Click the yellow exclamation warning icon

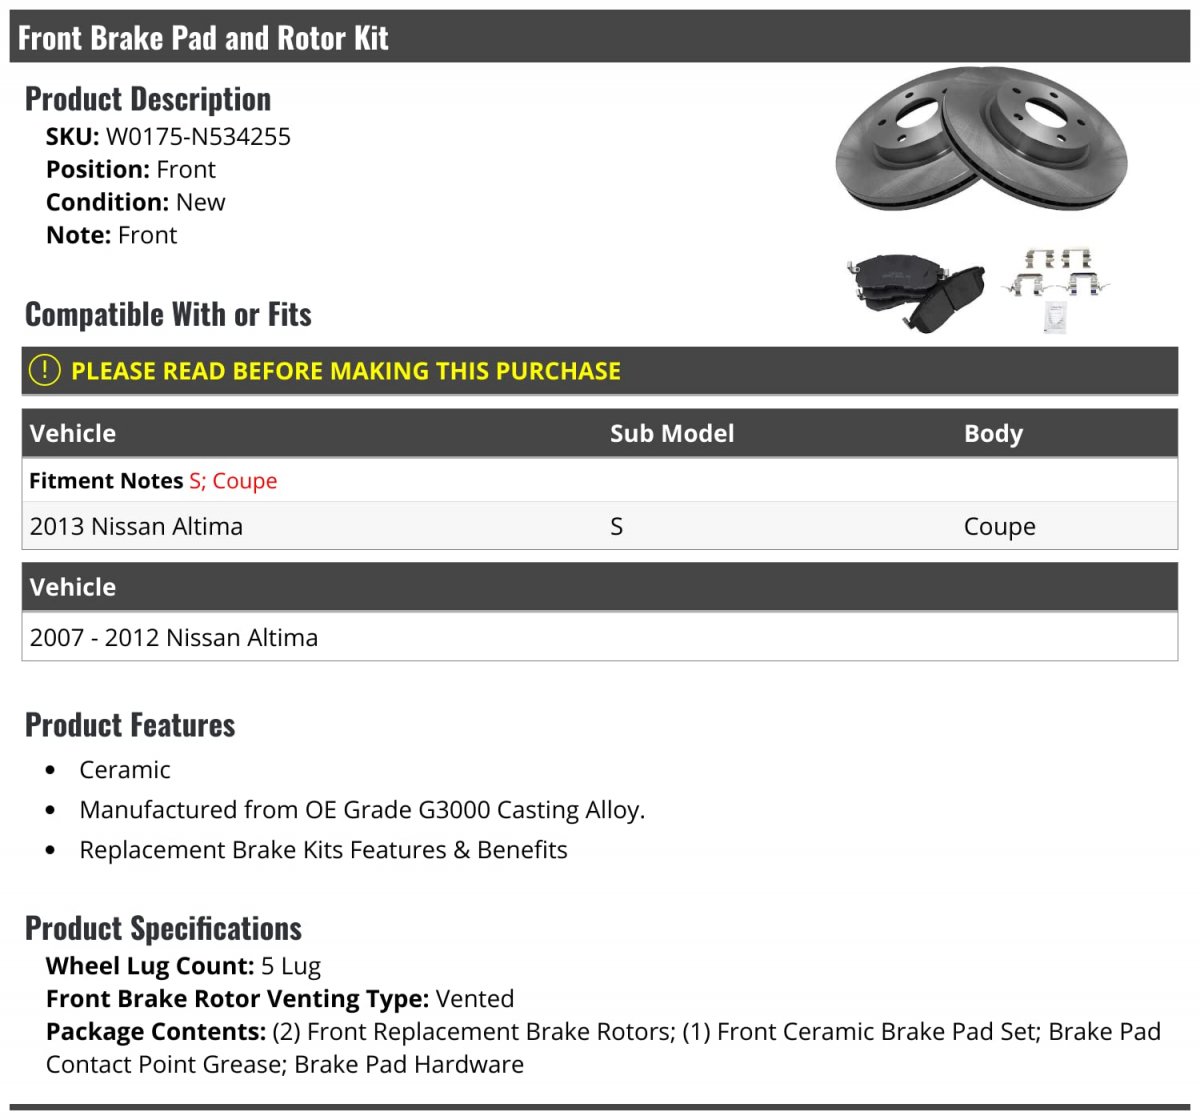(x=45, y=371)
